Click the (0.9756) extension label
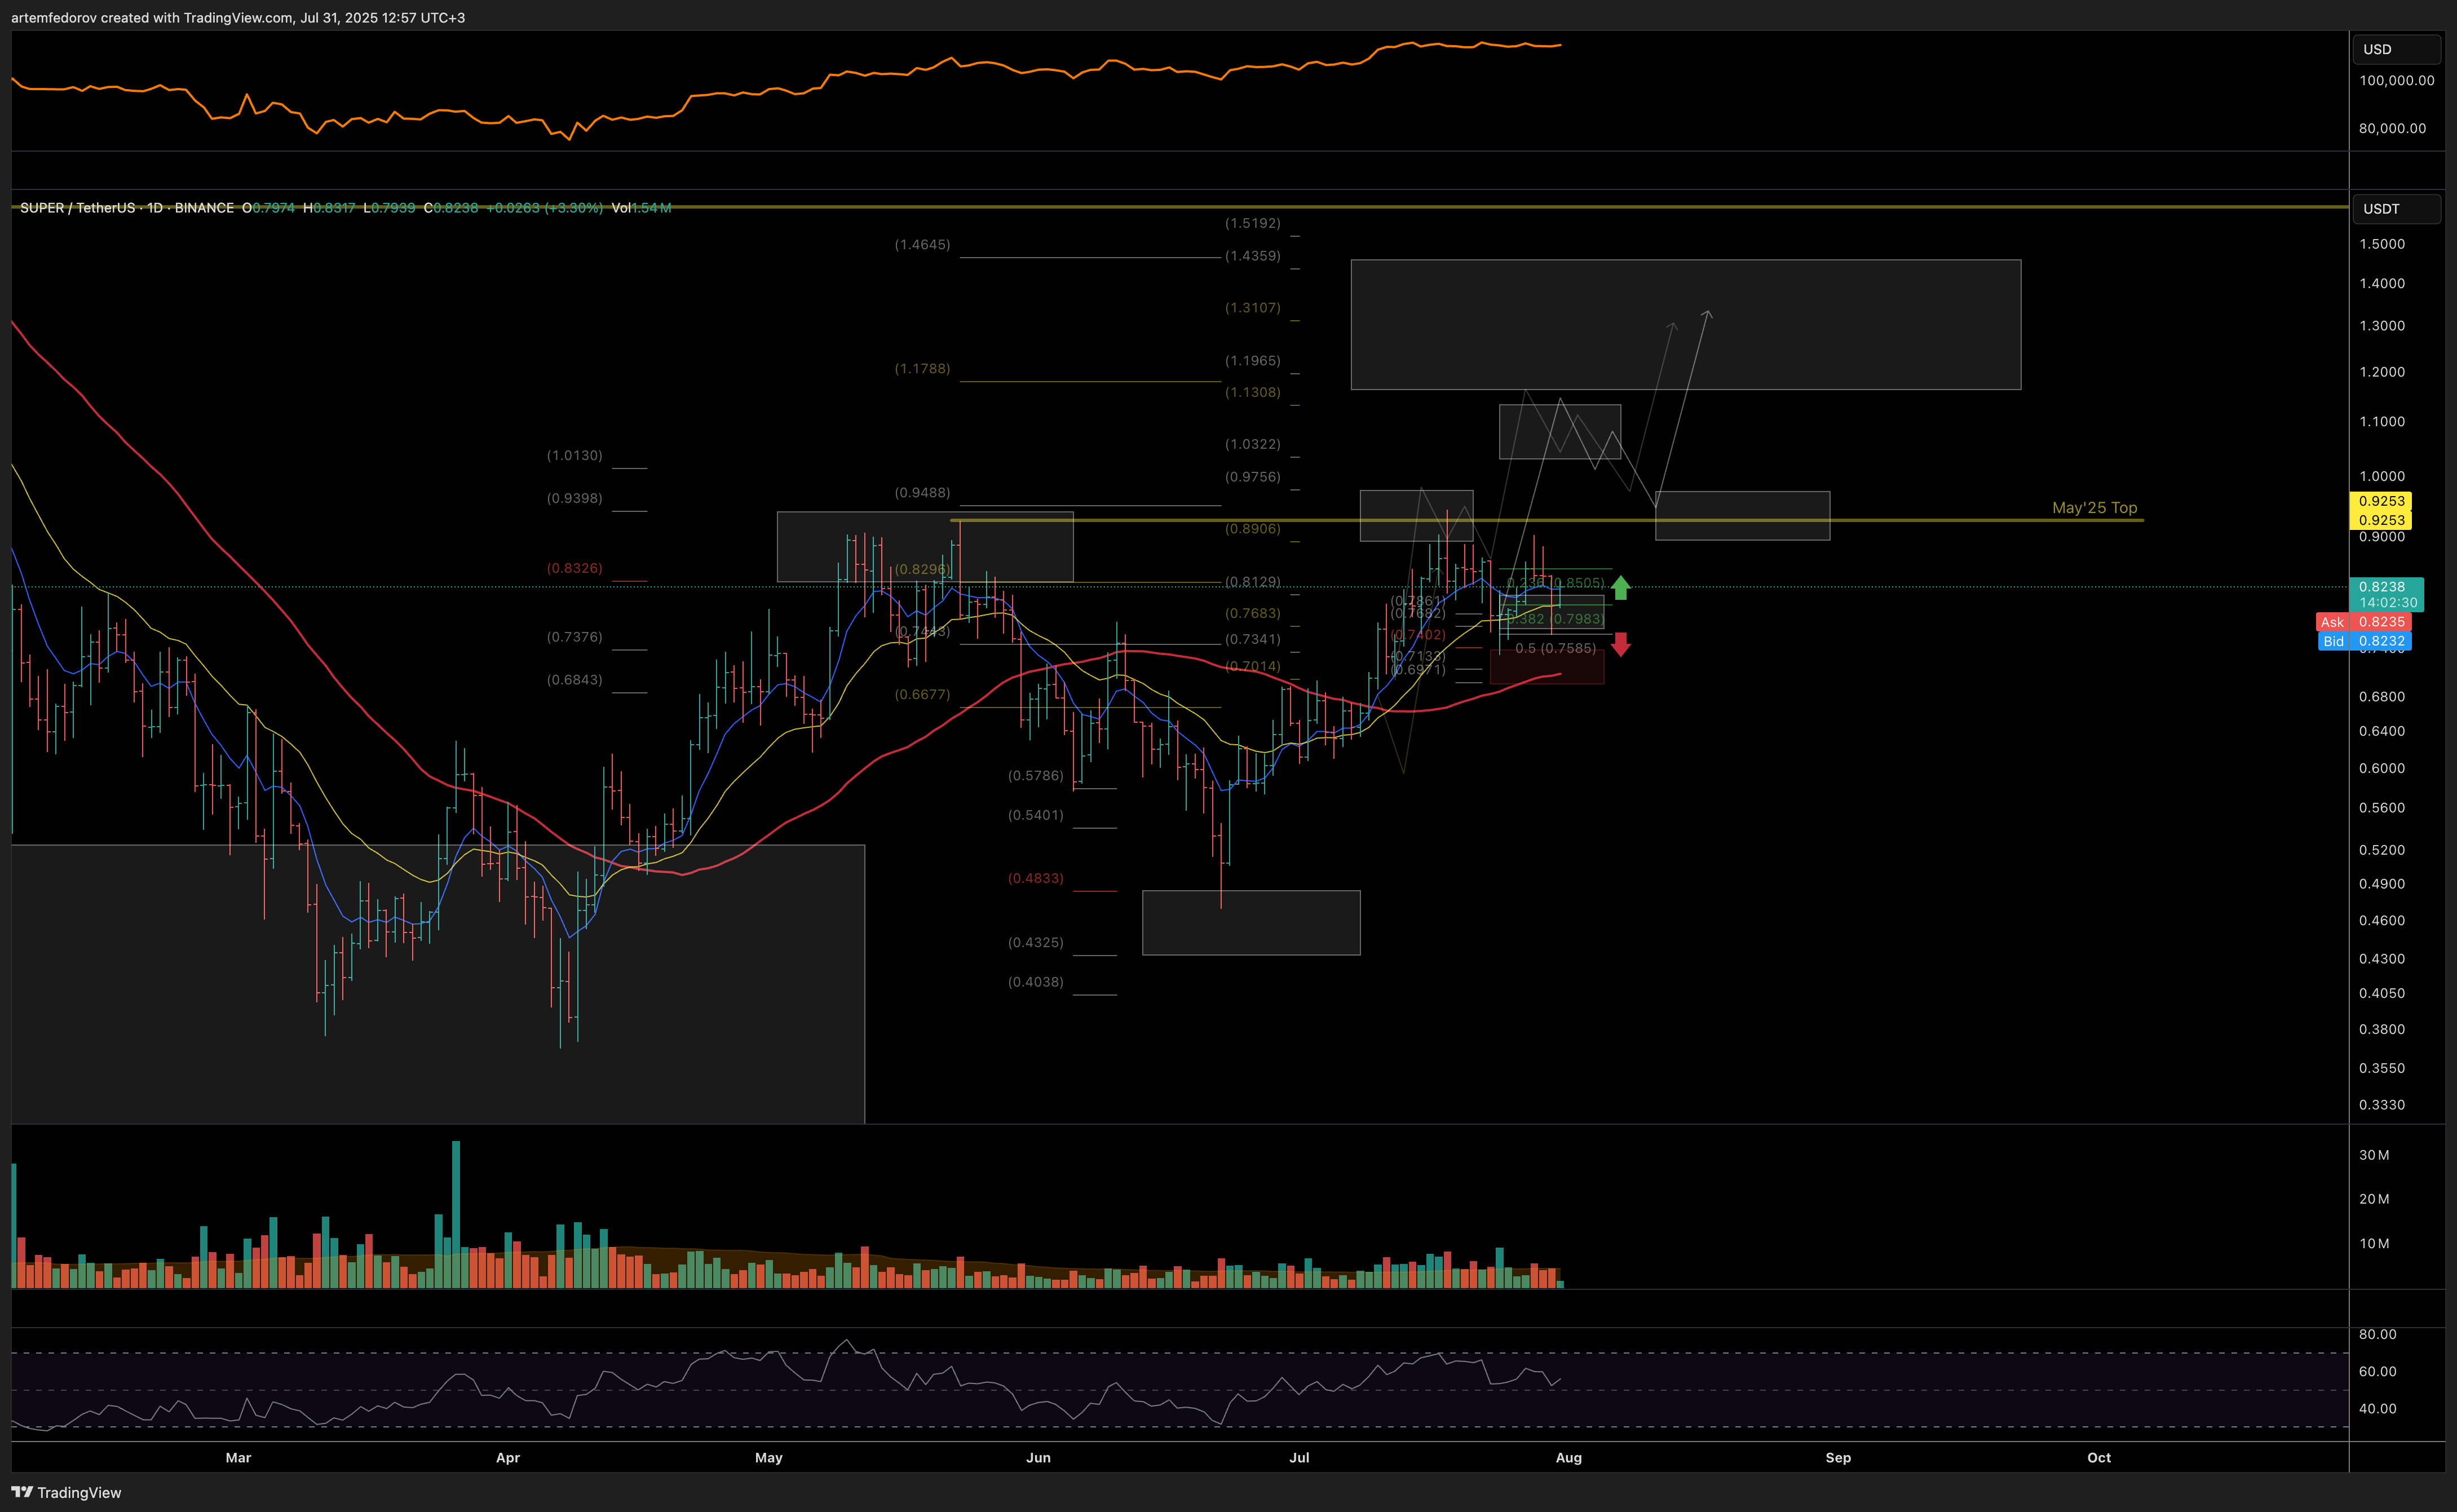 (x=1252, y=477)
